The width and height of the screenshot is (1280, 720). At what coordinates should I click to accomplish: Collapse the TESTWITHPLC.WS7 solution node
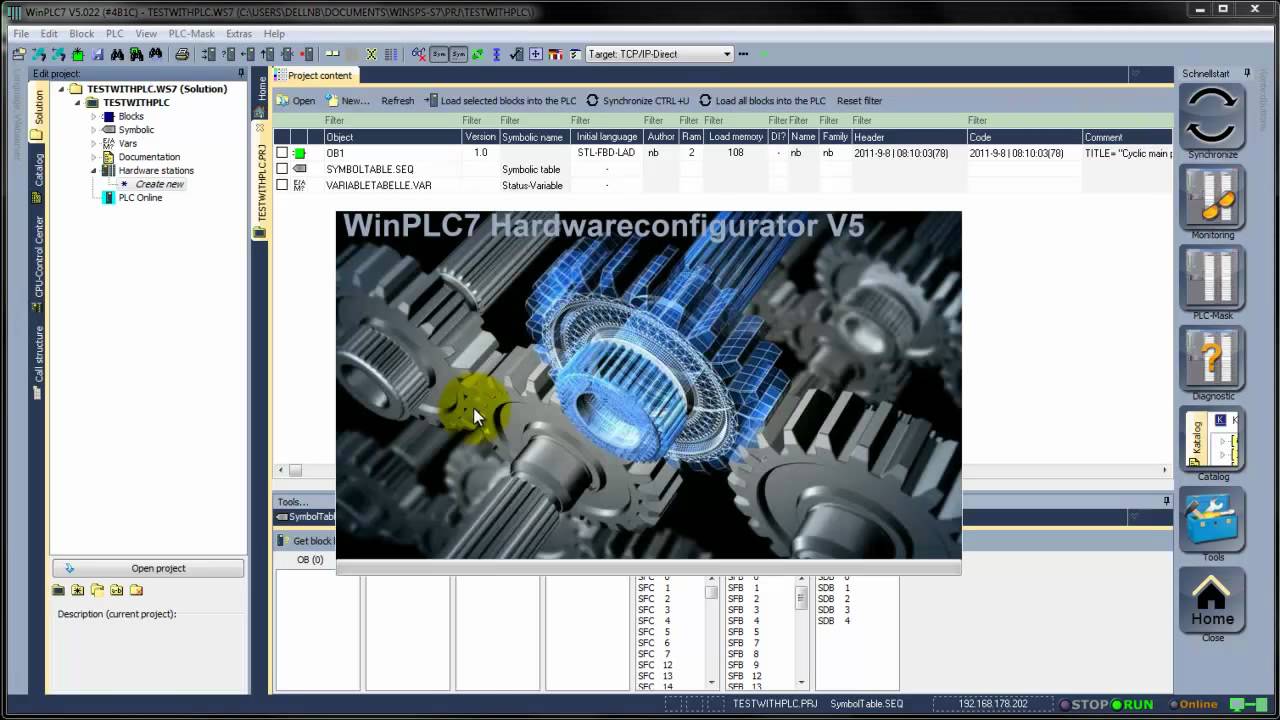point(62,89)
